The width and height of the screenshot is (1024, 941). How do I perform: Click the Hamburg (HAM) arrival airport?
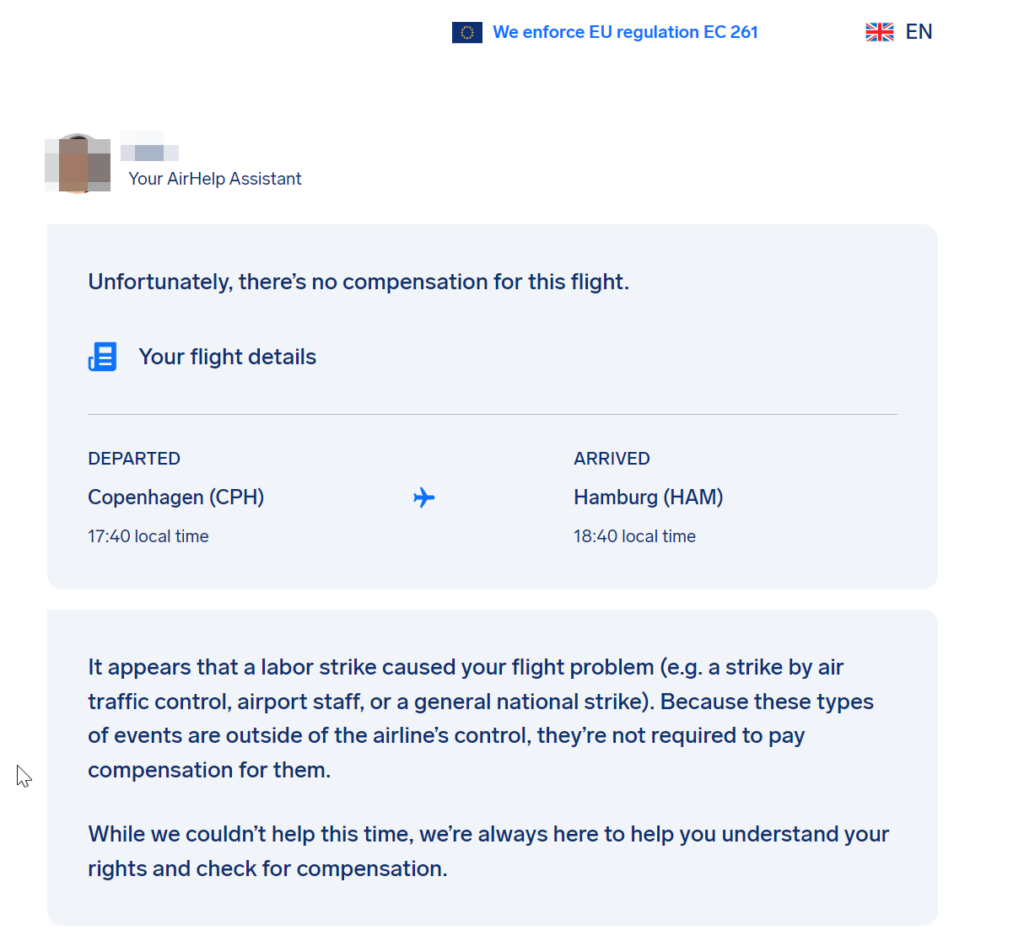[x=648, y=498]
